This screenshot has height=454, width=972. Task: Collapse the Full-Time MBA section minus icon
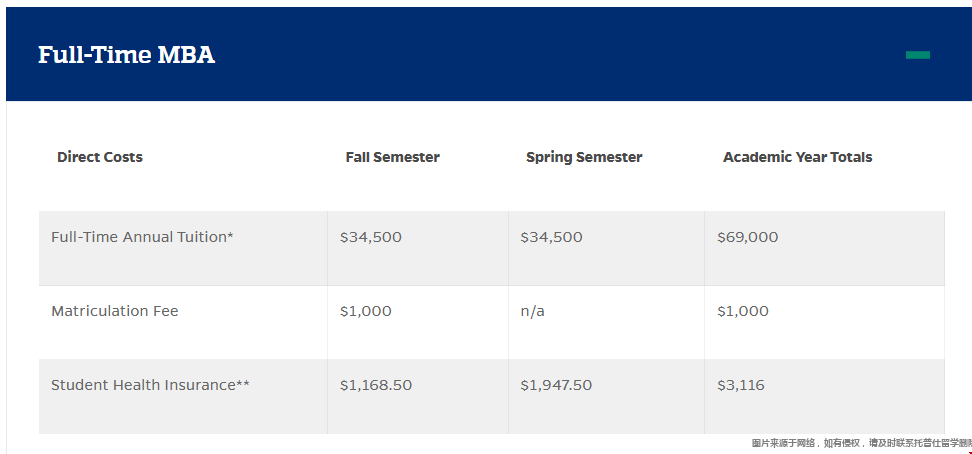click(x=917, y=55)
